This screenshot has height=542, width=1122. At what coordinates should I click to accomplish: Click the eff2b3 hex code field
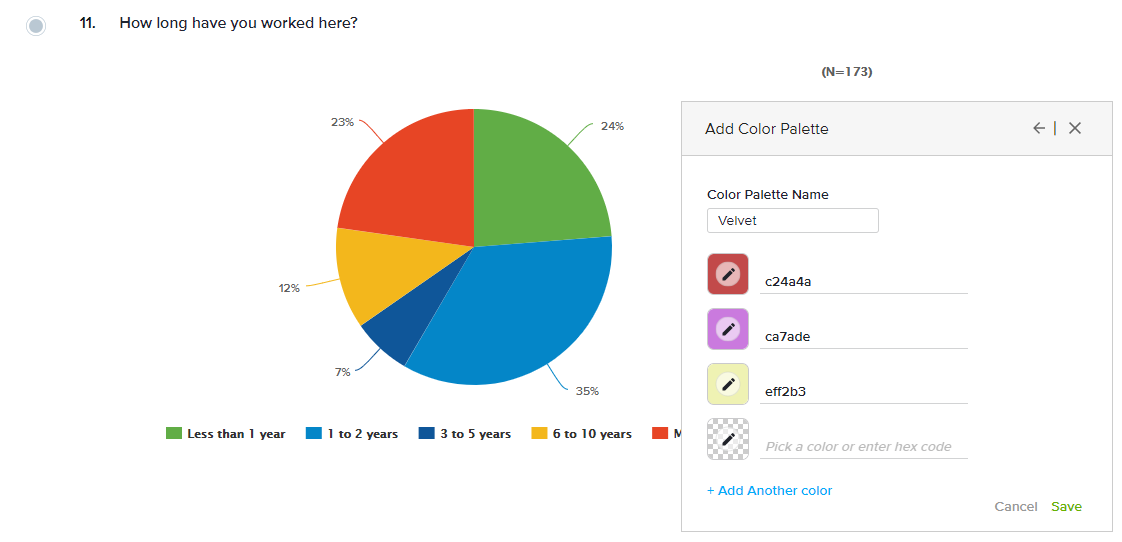[x=863, y=391]
